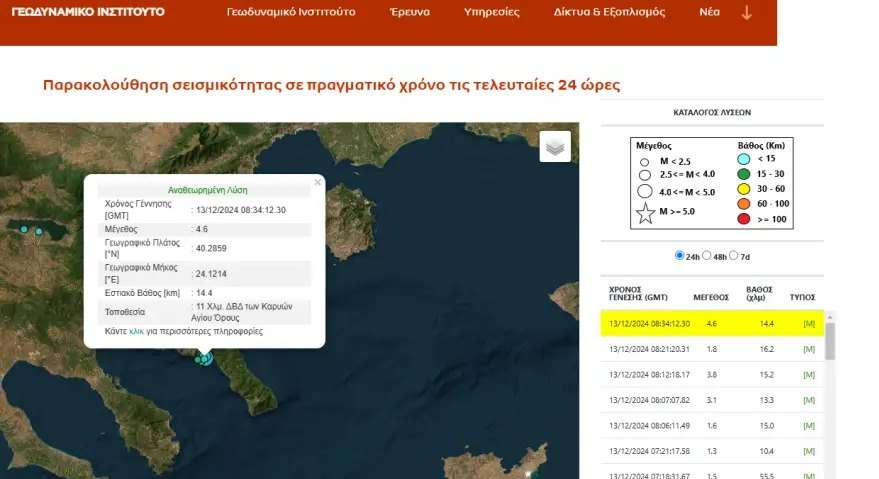Click the red >= 100 depth swatch
This screenshot has width=879, height=479.
743,218
